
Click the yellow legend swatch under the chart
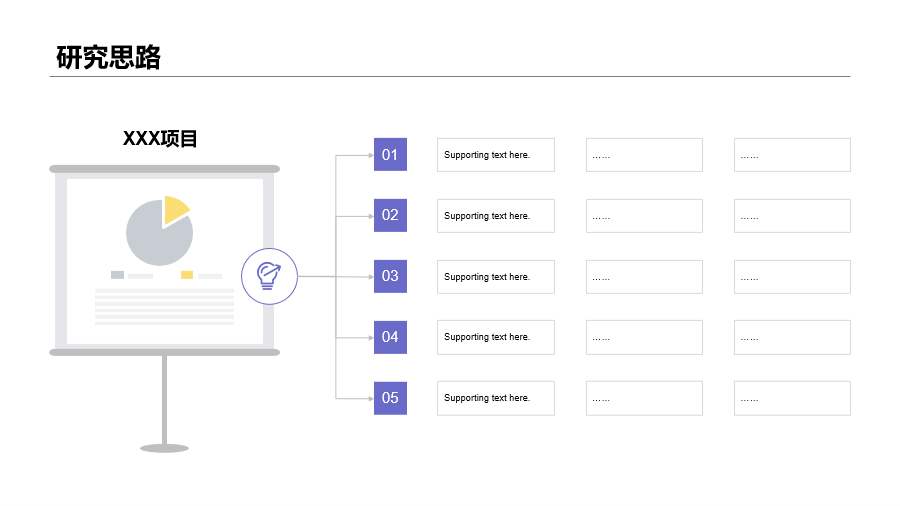[187, 275]
